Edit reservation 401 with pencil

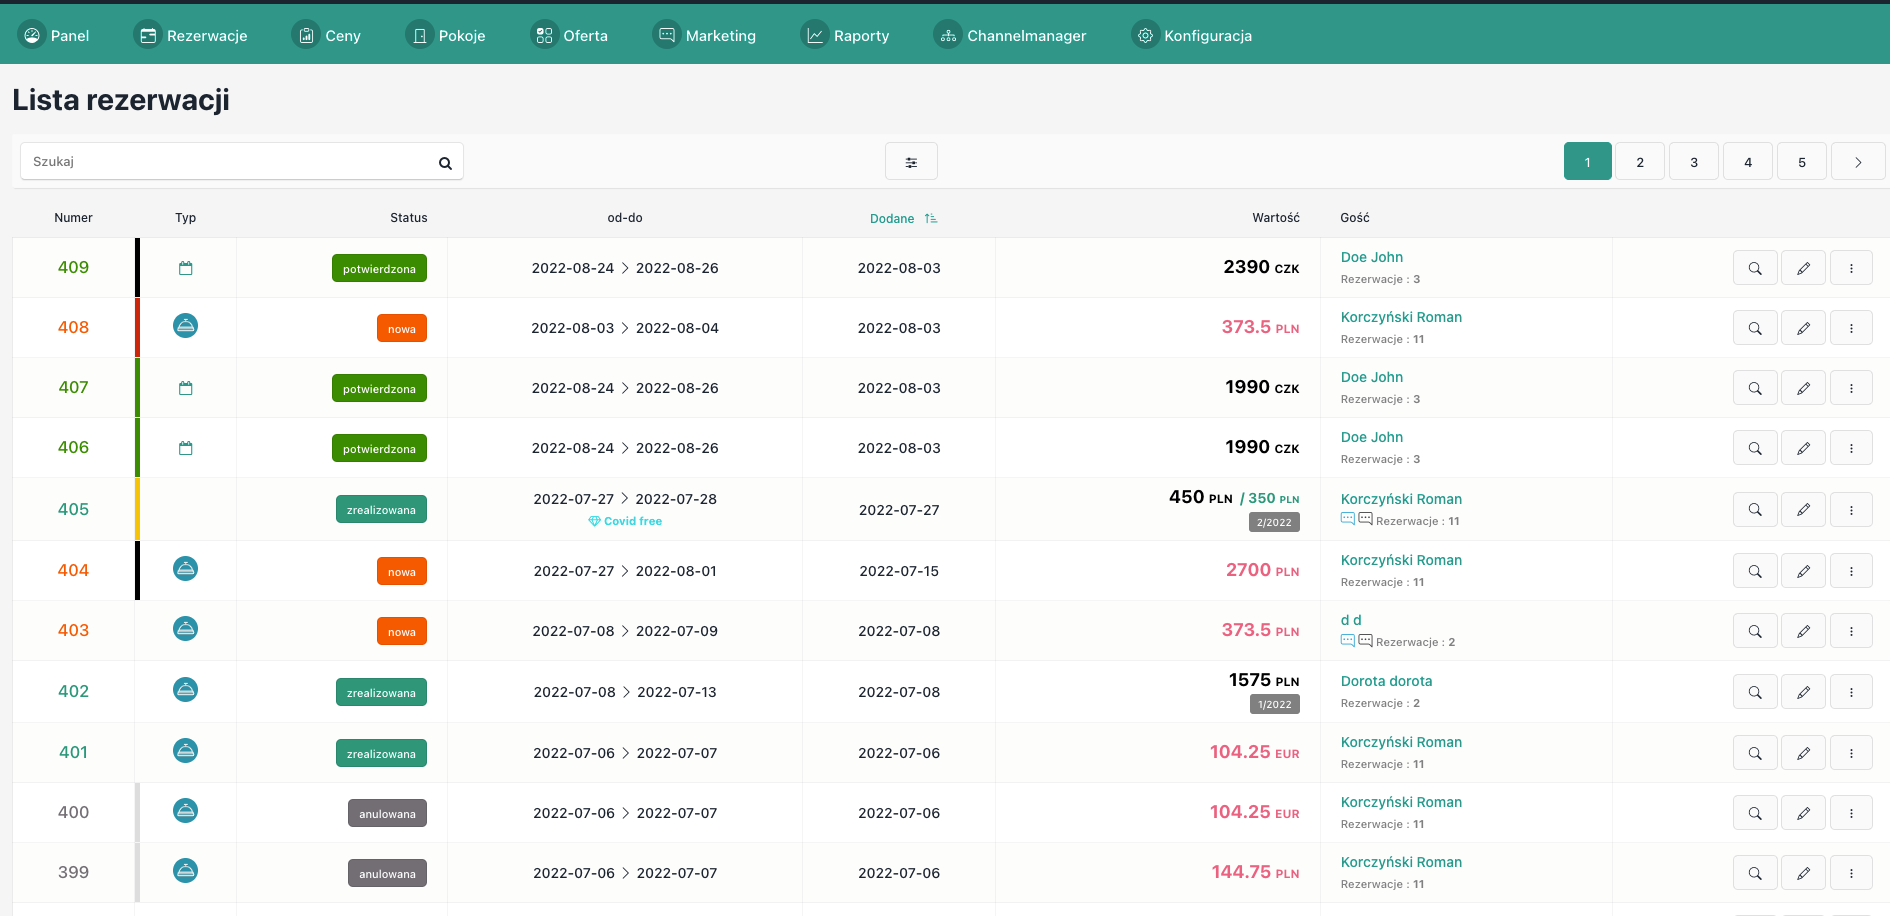(x=1803, y=753)
